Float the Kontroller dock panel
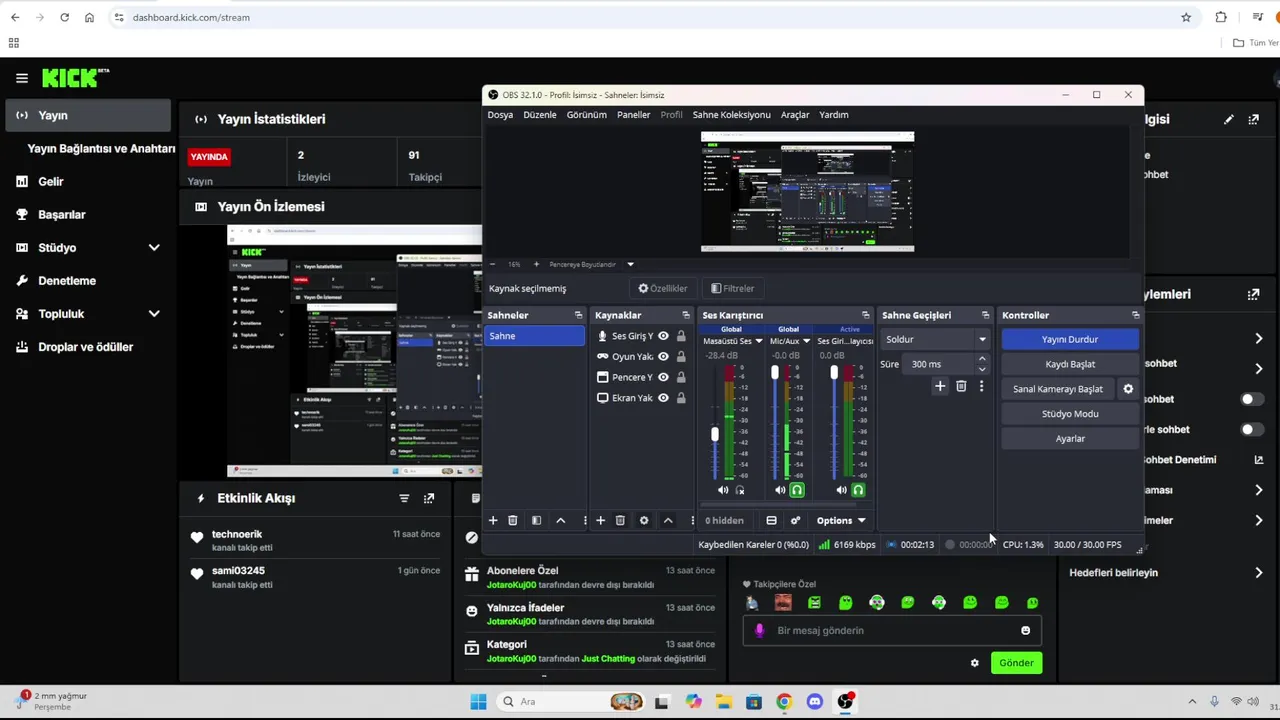 tap(1135, 315)
